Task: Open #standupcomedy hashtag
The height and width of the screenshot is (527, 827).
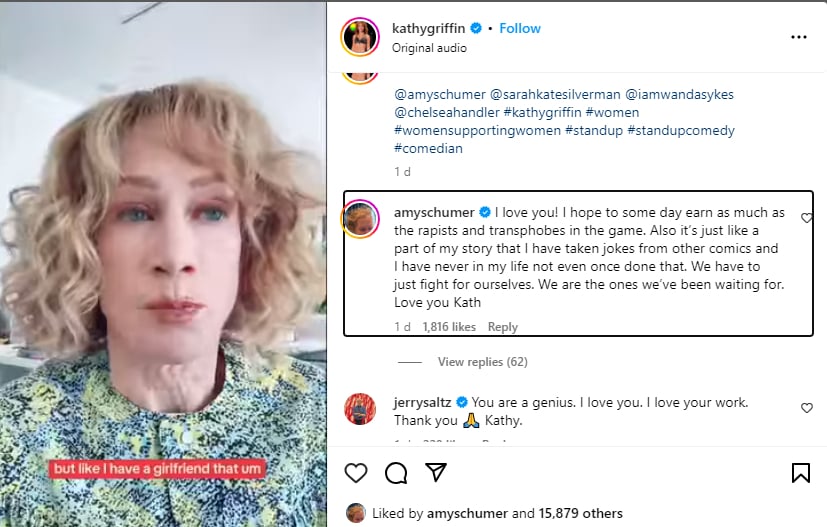Action: (x=681, y=130)
